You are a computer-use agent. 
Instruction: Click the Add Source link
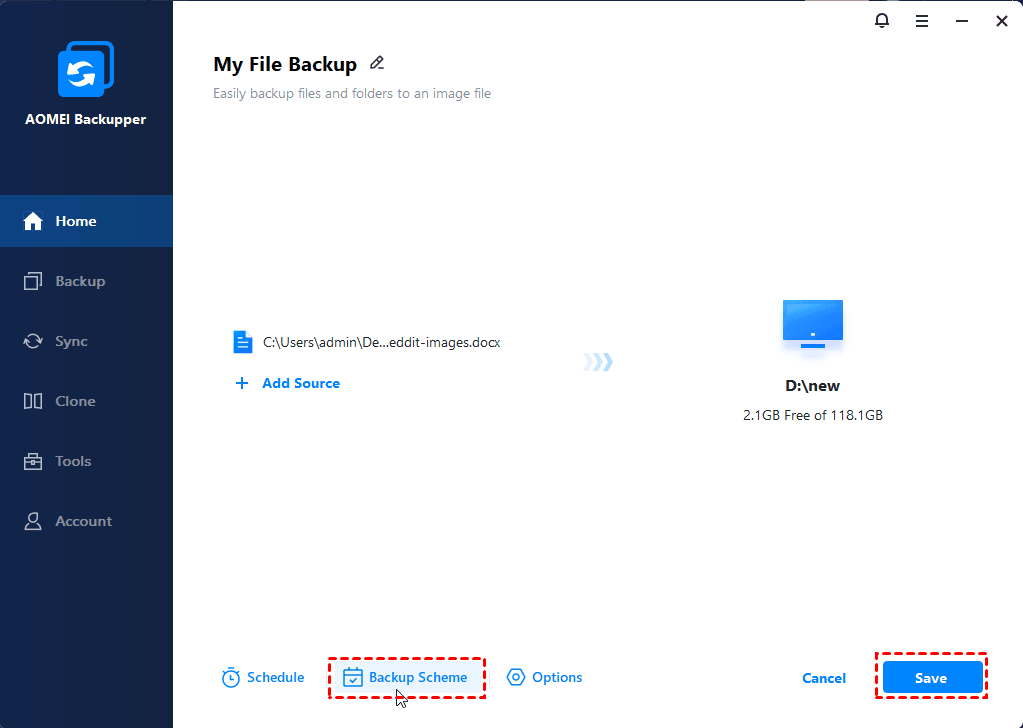(301, 383)
